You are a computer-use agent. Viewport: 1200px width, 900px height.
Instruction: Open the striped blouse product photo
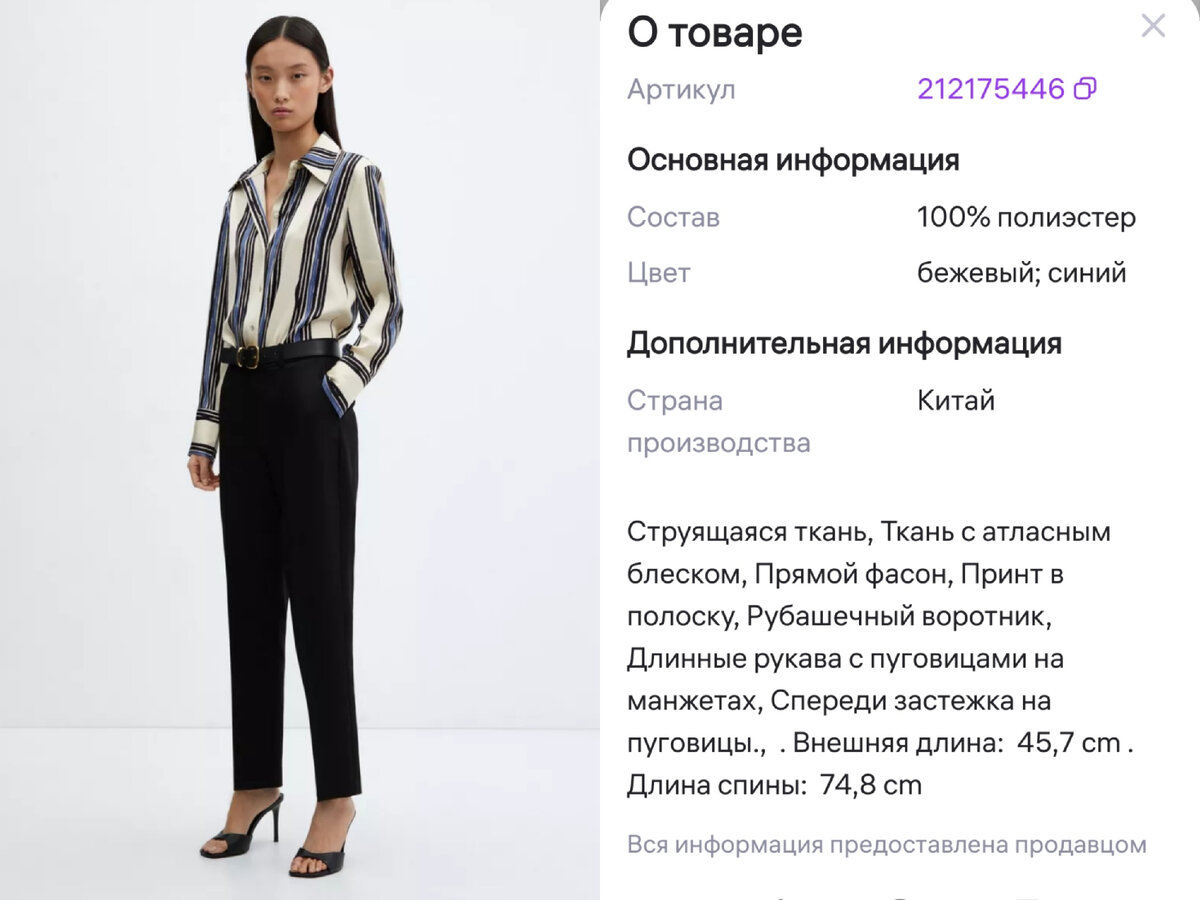[x=300, y=450]
